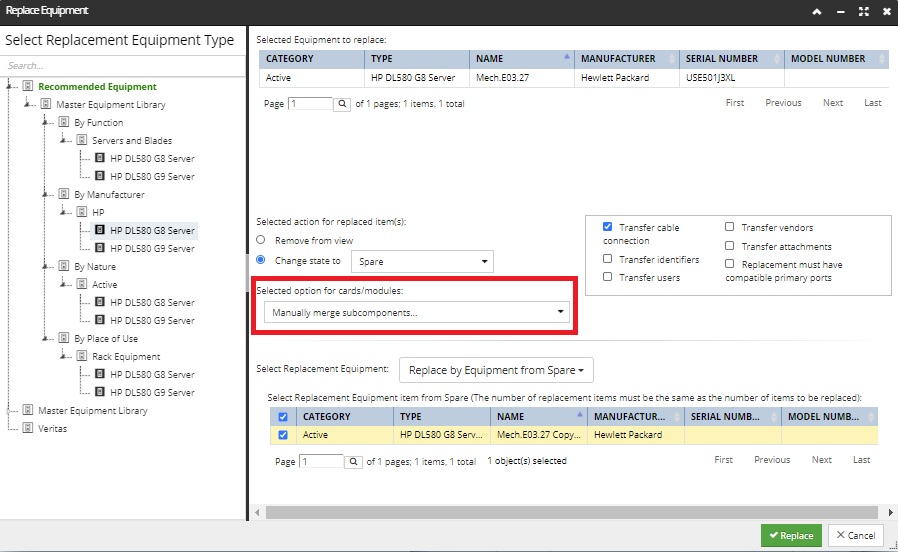
Task: Collapse the Recommended Equipment tree node
Action: [9, 87]
